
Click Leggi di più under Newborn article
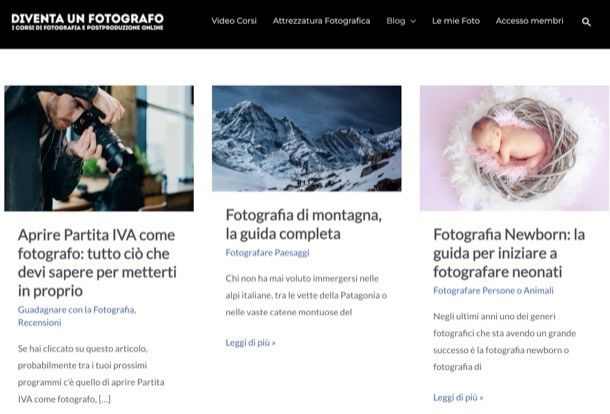(x=458, y=397)
